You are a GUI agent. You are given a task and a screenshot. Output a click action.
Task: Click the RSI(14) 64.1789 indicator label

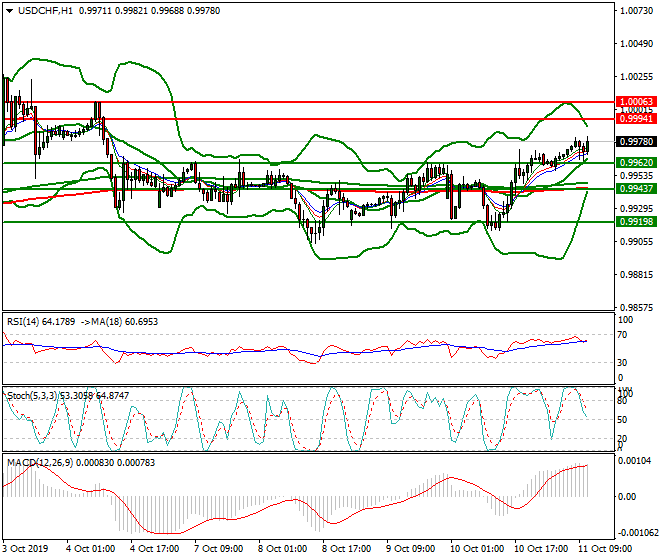point(41,322)
